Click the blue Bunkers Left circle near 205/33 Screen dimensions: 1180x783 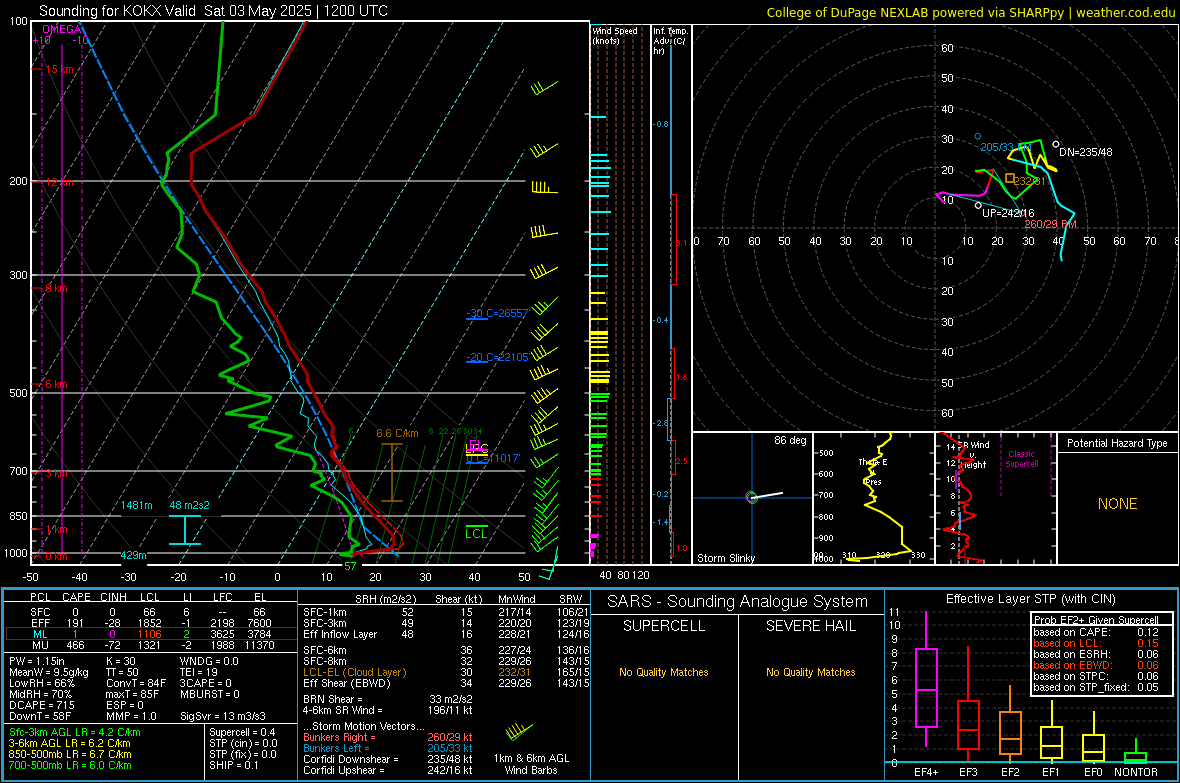[978, 136]
